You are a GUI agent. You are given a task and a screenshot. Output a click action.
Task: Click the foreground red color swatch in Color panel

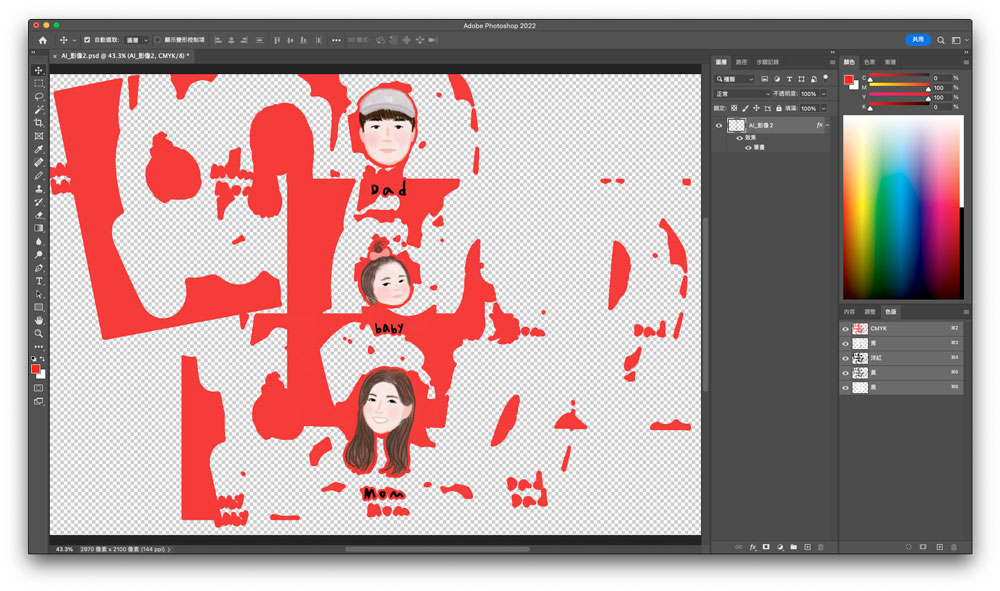pyautogui.click(x=849, y=80)
